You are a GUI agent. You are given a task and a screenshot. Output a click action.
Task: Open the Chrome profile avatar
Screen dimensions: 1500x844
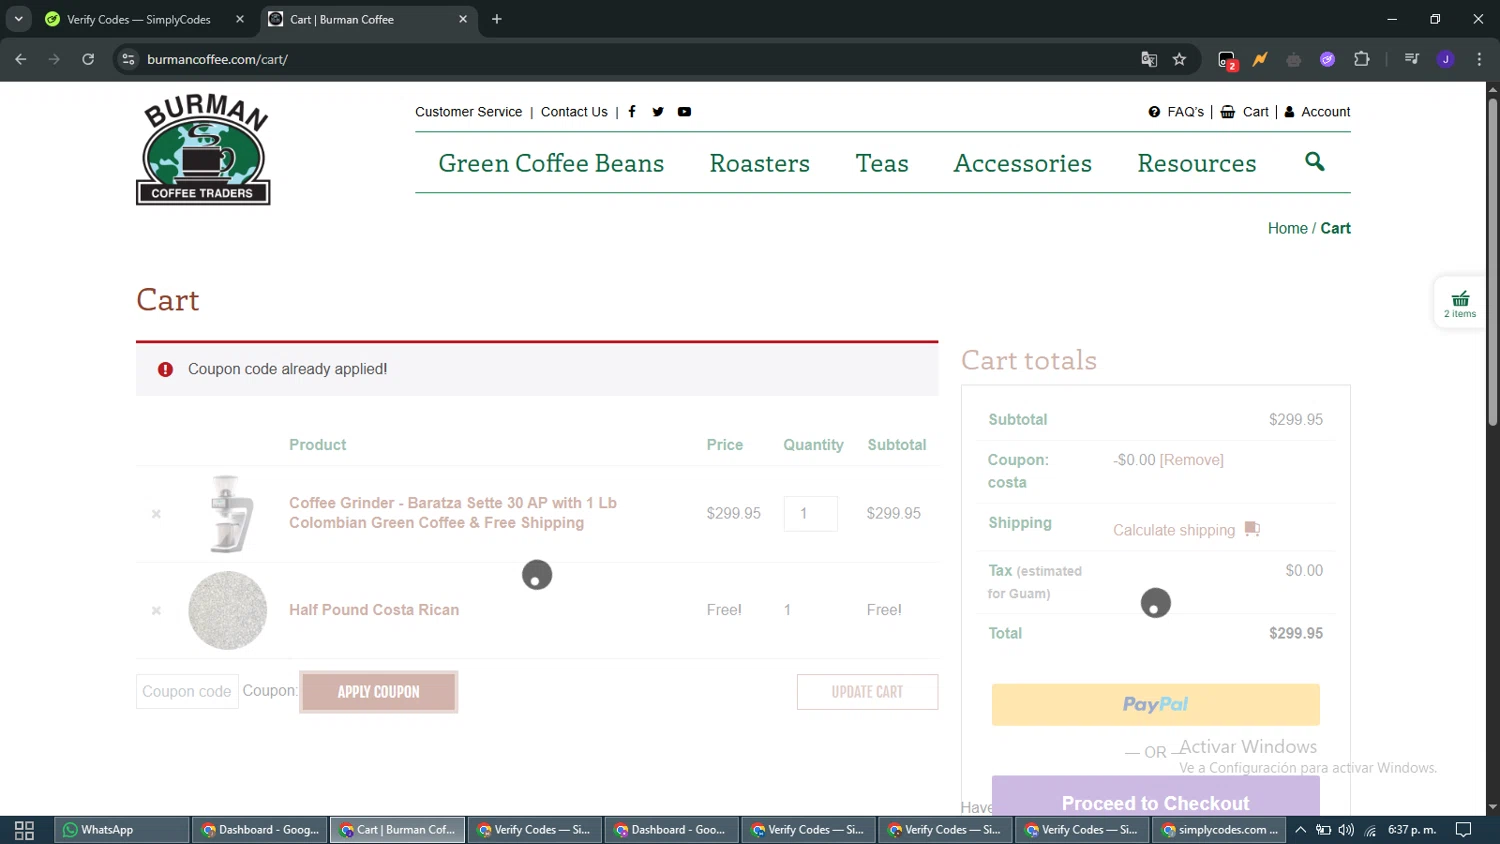[x=1445, y=59]
